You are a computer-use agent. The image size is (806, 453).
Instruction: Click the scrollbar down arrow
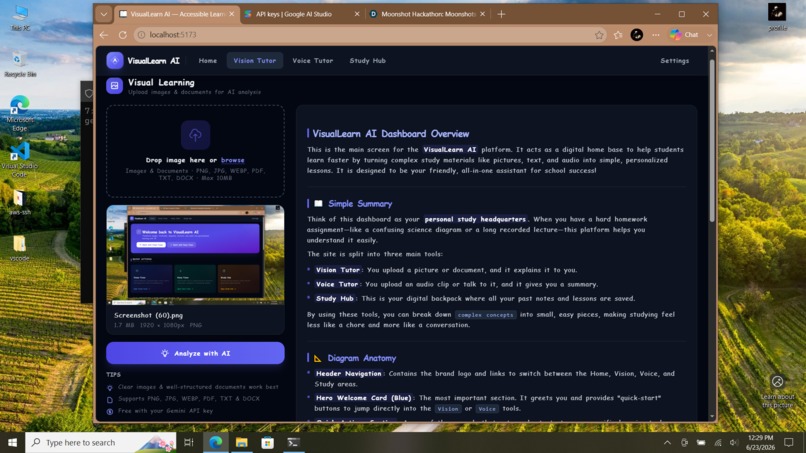pyautogui.click(x=712, y=416)
